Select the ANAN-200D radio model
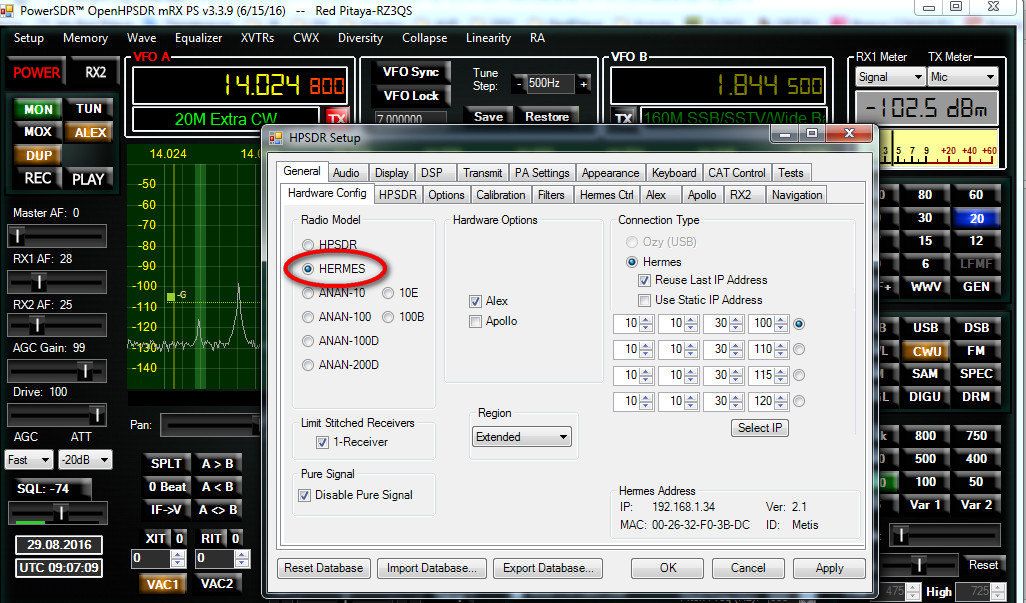This screenshot has height=603, width=1026. (x=340, y=365)
